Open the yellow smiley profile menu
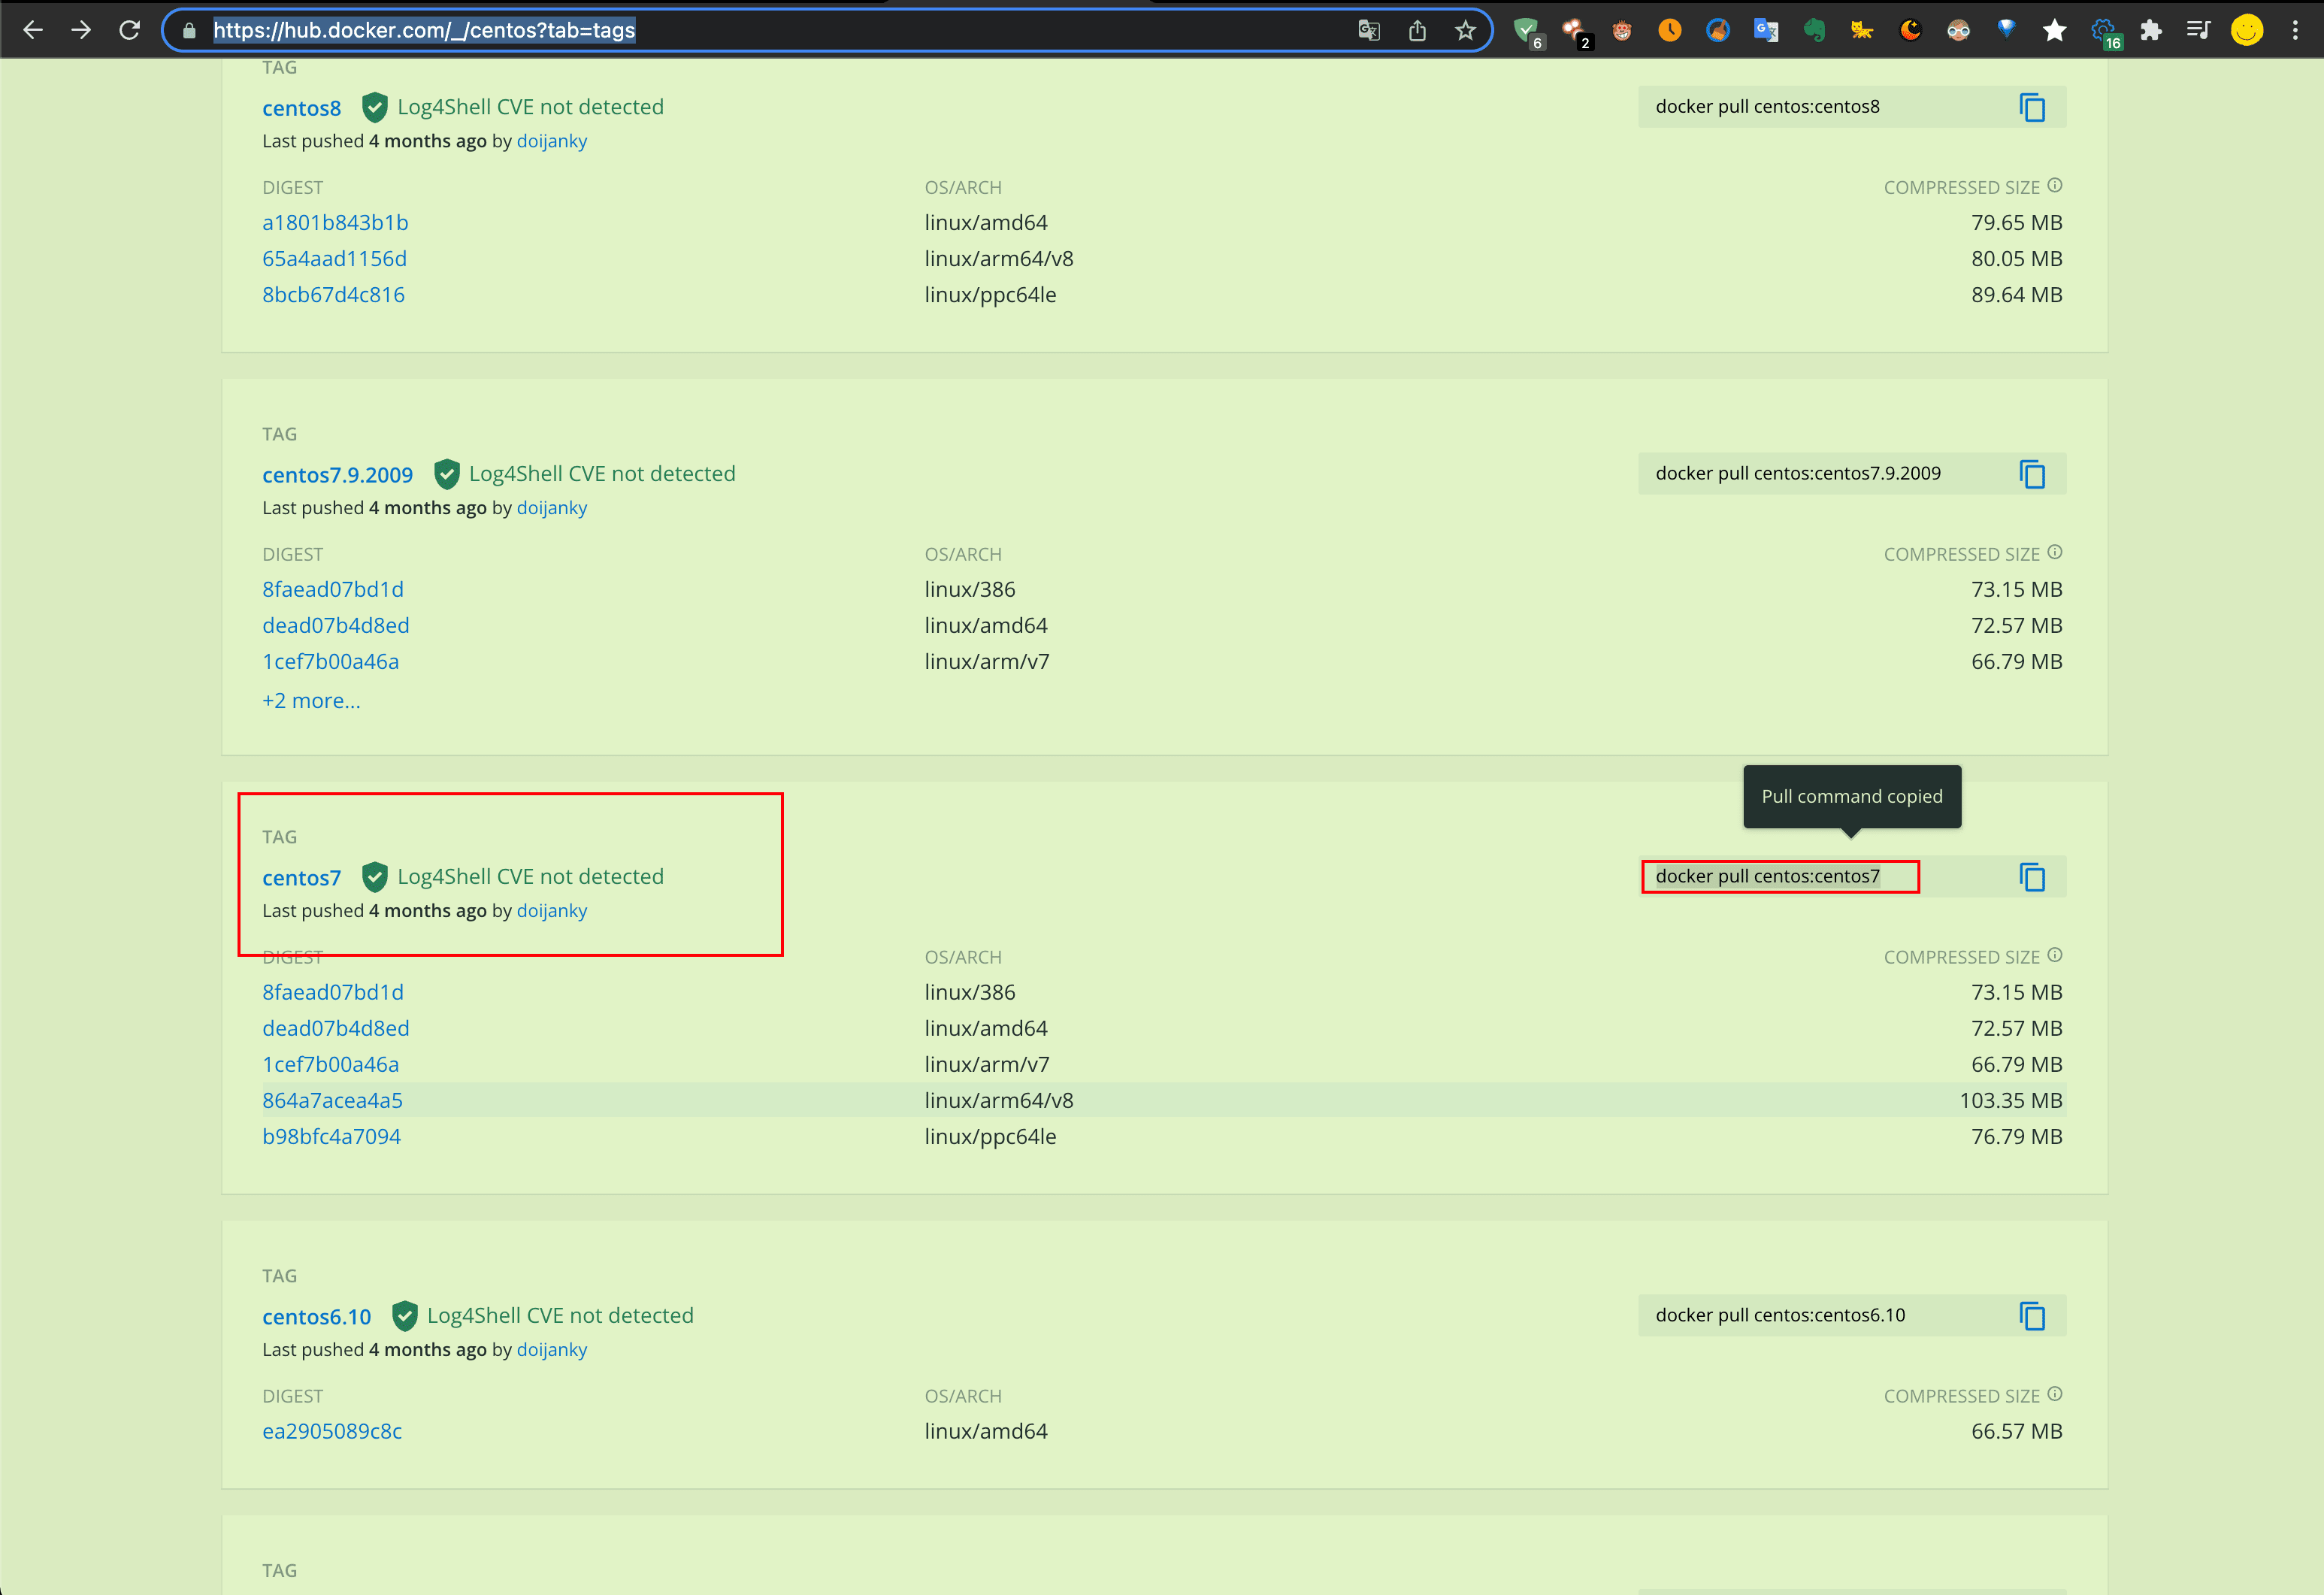The image size is (2324, 1595). coord(2246,30)
